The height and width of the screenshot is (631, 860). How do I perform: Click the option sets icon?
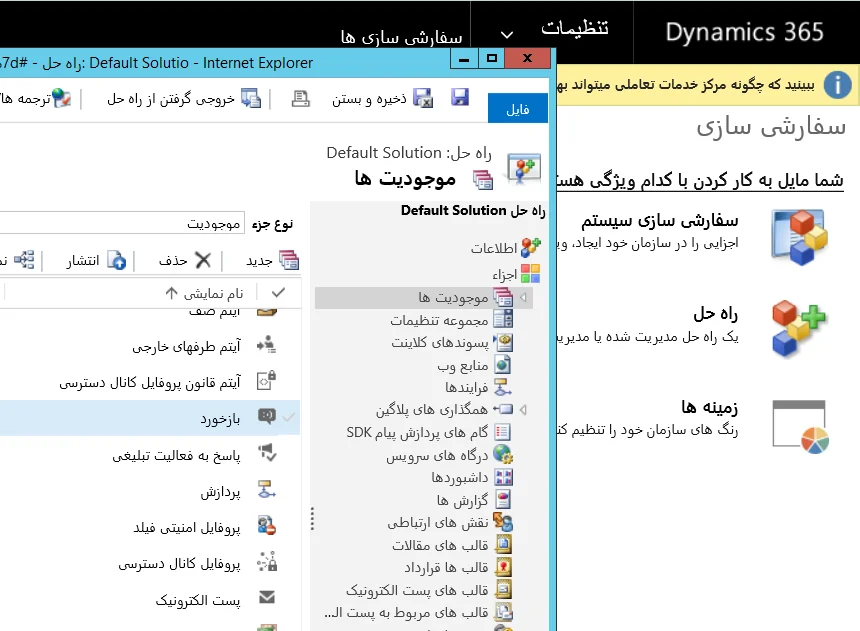[x=503, y=319]
